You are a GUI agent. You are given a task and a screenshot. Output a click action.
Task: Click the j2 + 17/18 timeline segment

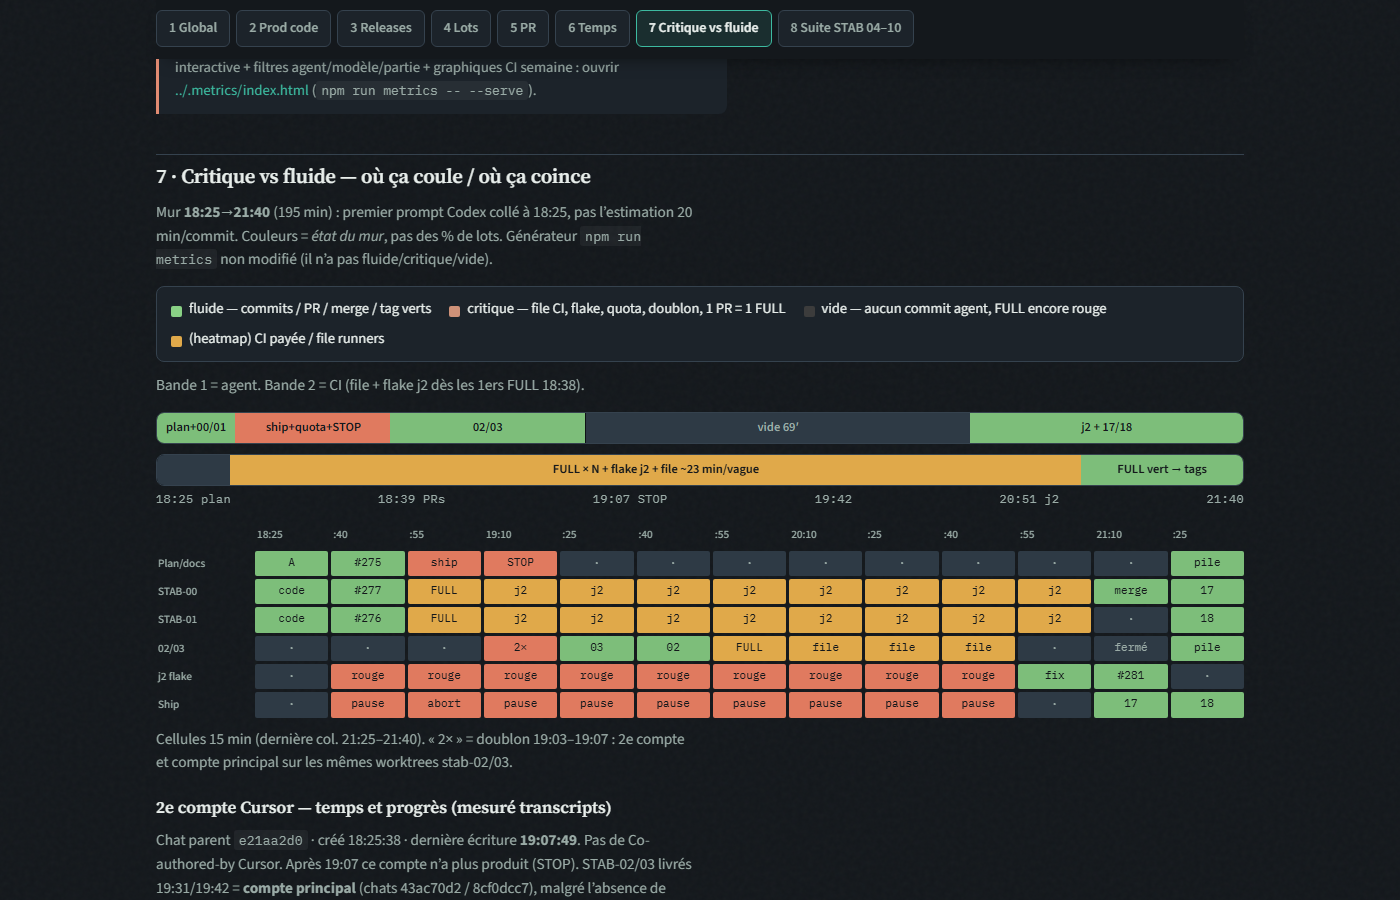1106,428
